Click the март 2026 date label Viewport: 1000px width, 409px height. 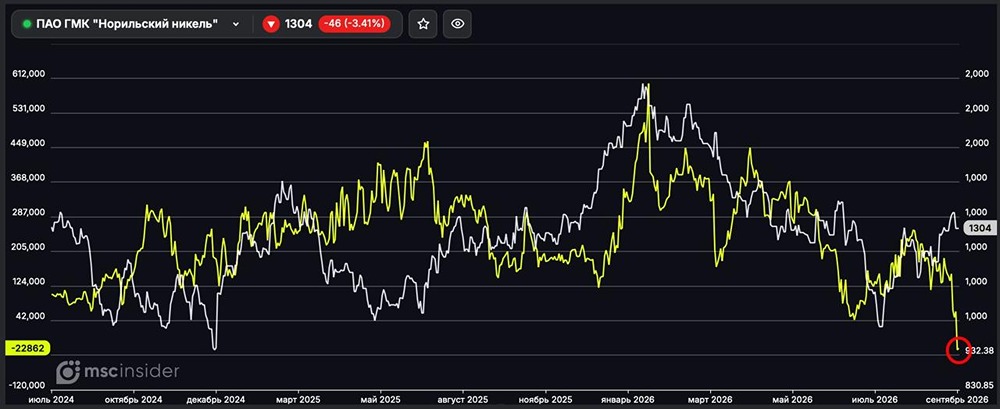pos(709,399)
